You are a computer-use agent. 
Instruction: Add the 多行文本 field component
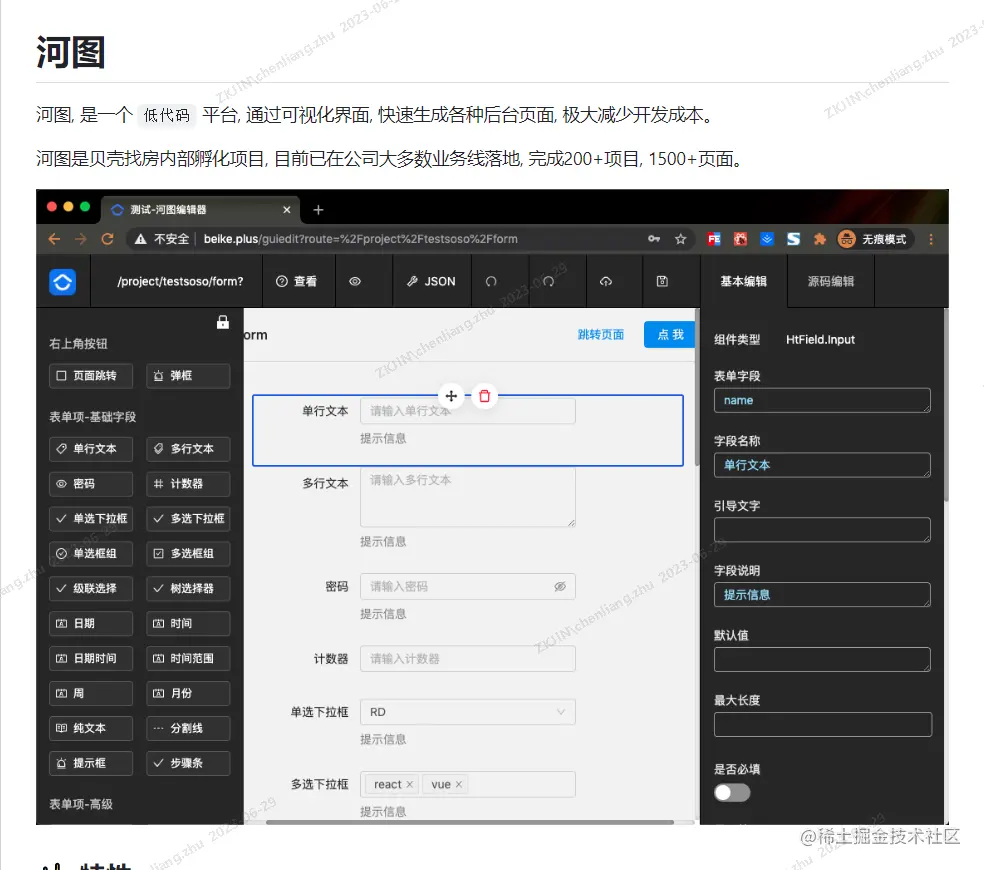click(x=188, y=449)
